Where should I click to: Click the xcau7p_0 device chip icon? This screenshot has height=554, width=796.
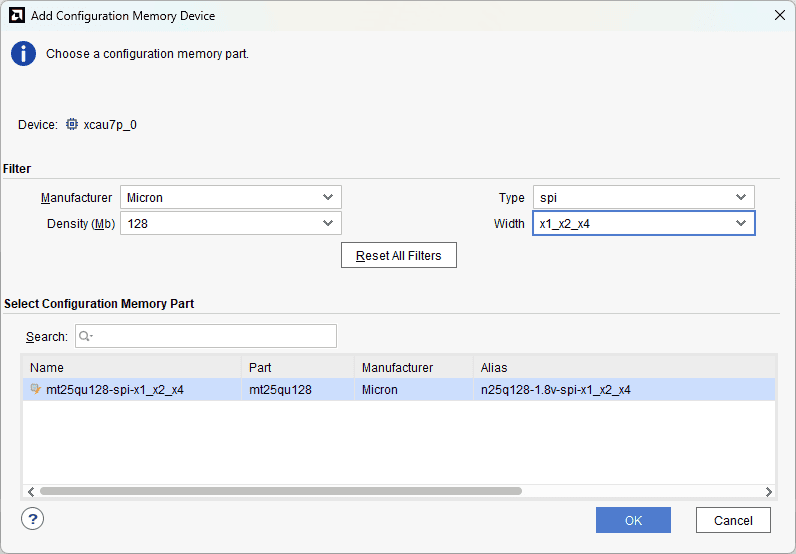[72, 125]
